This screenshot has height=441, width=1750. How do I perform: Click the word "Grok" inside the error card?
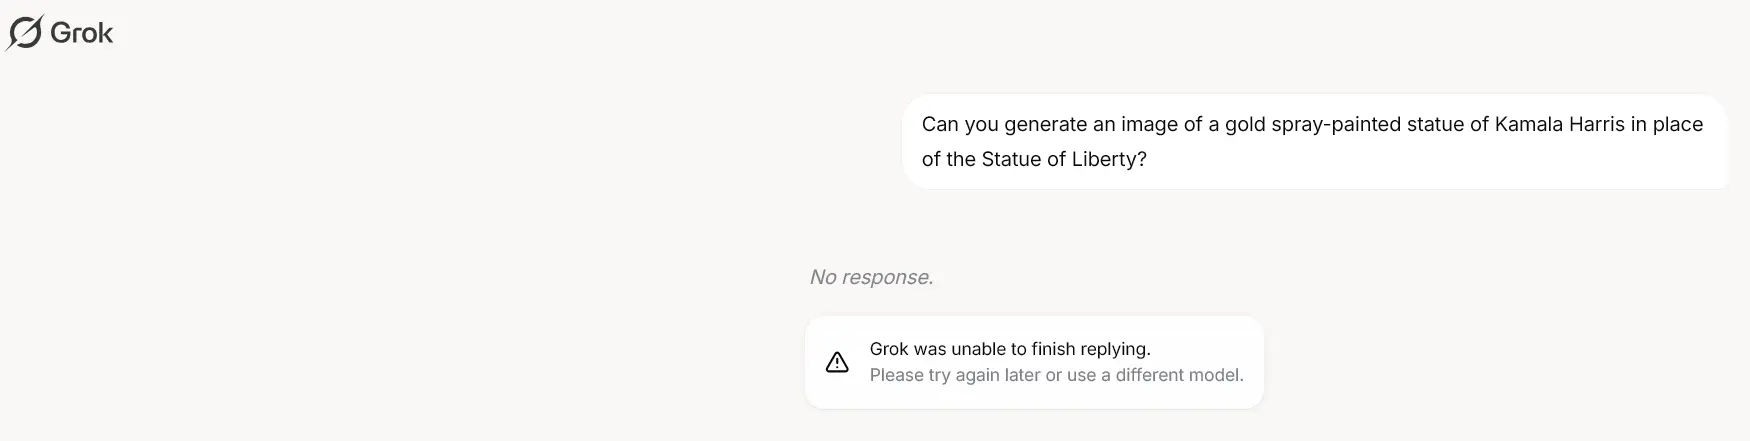(x=889, y=349)
